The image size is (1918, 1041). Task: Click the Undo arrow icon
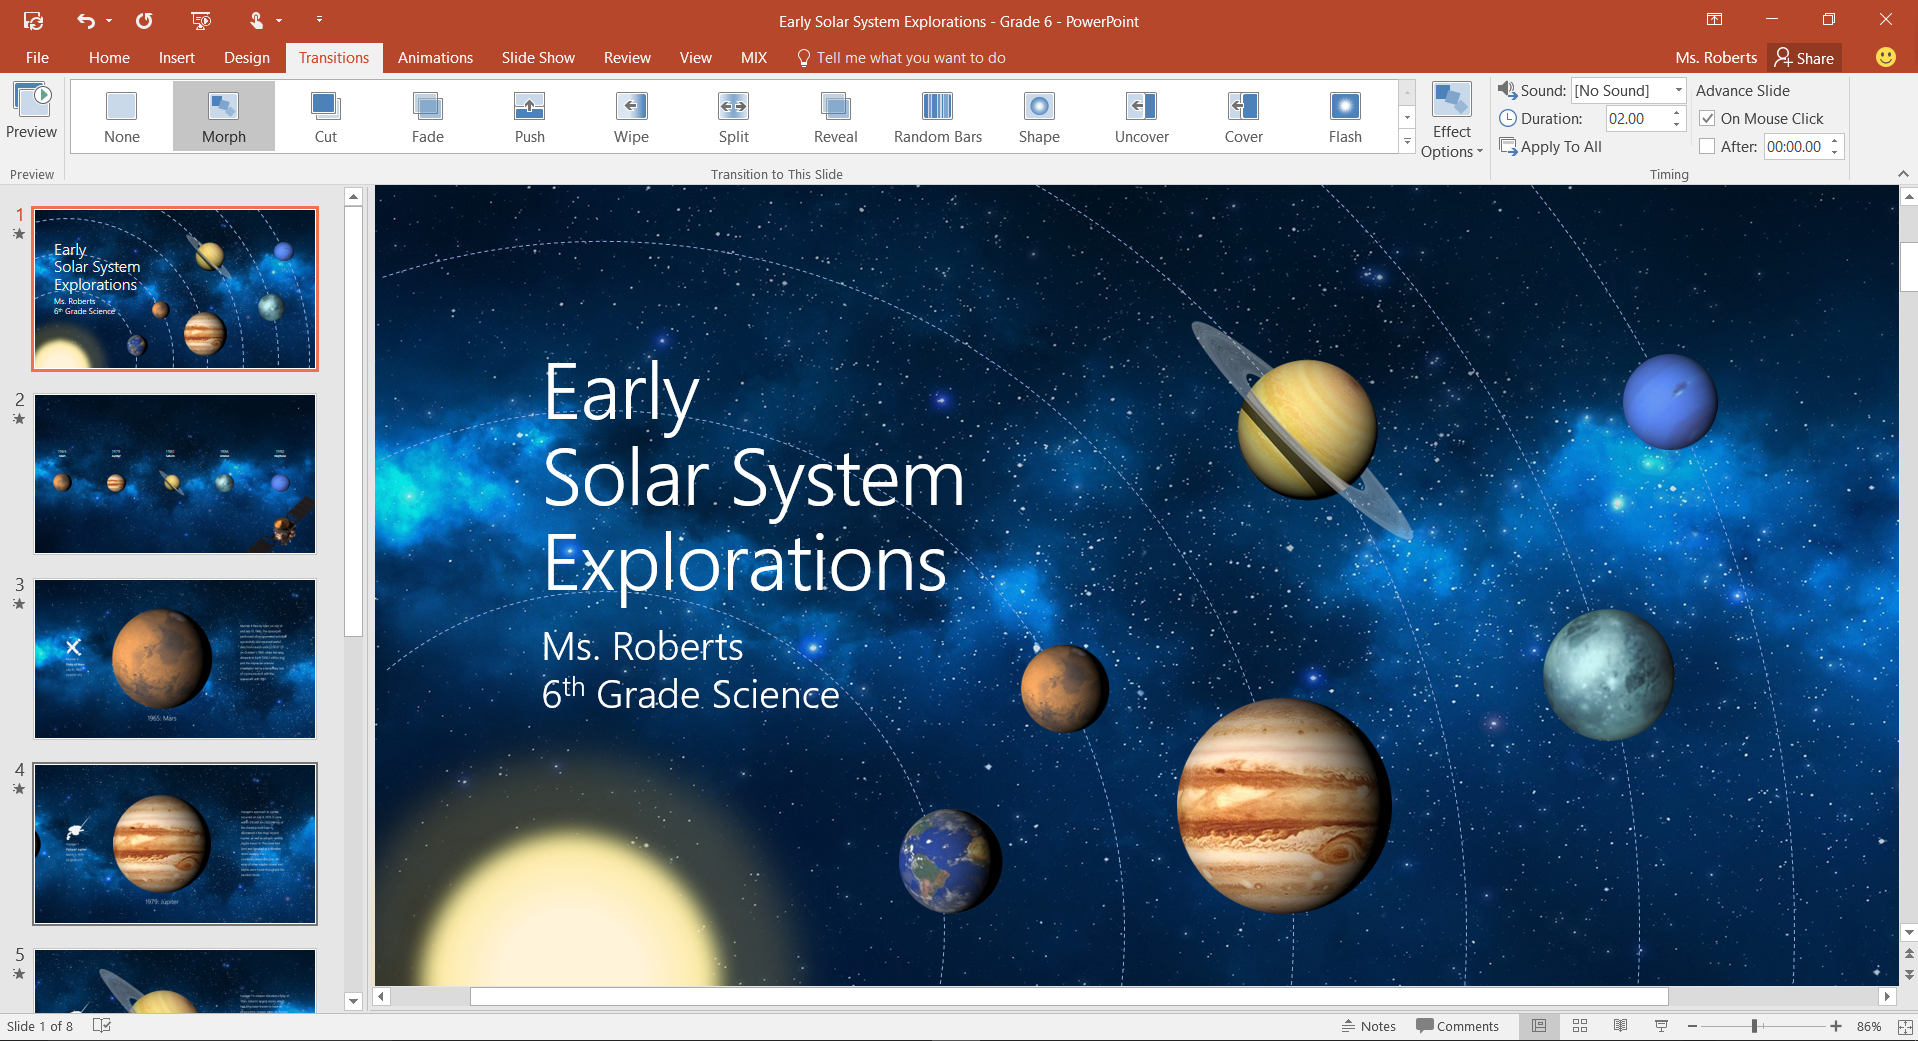tap(86, 21)
